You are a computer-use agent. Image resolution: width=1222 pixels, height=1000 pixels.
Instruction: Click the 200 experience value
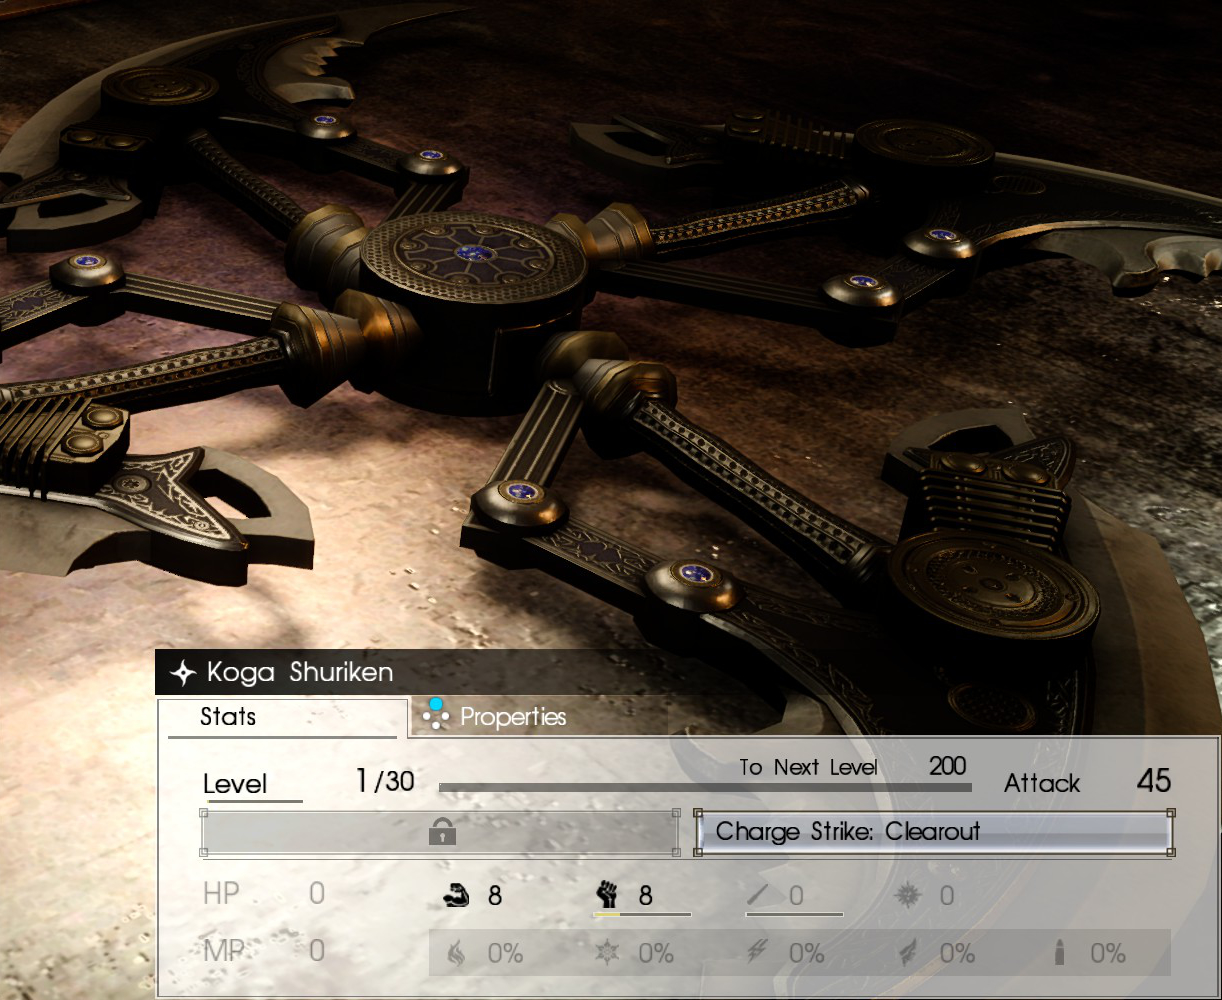pos(947,767)
